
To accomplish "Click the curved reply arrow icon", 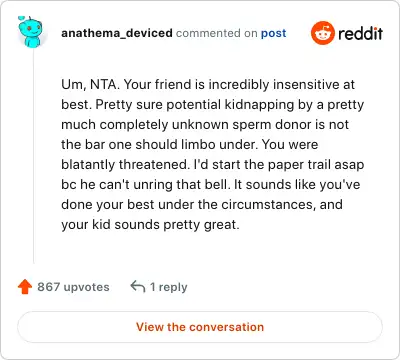I will click(x=138, y=286).
